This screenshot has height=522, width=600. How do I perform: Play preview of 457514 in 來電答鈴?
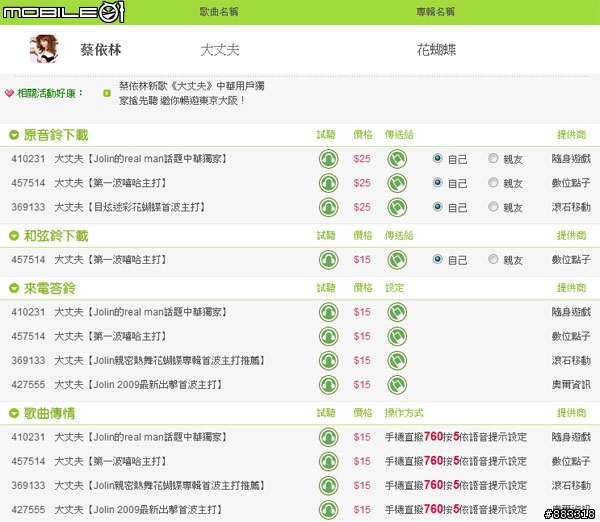point(328,336)
